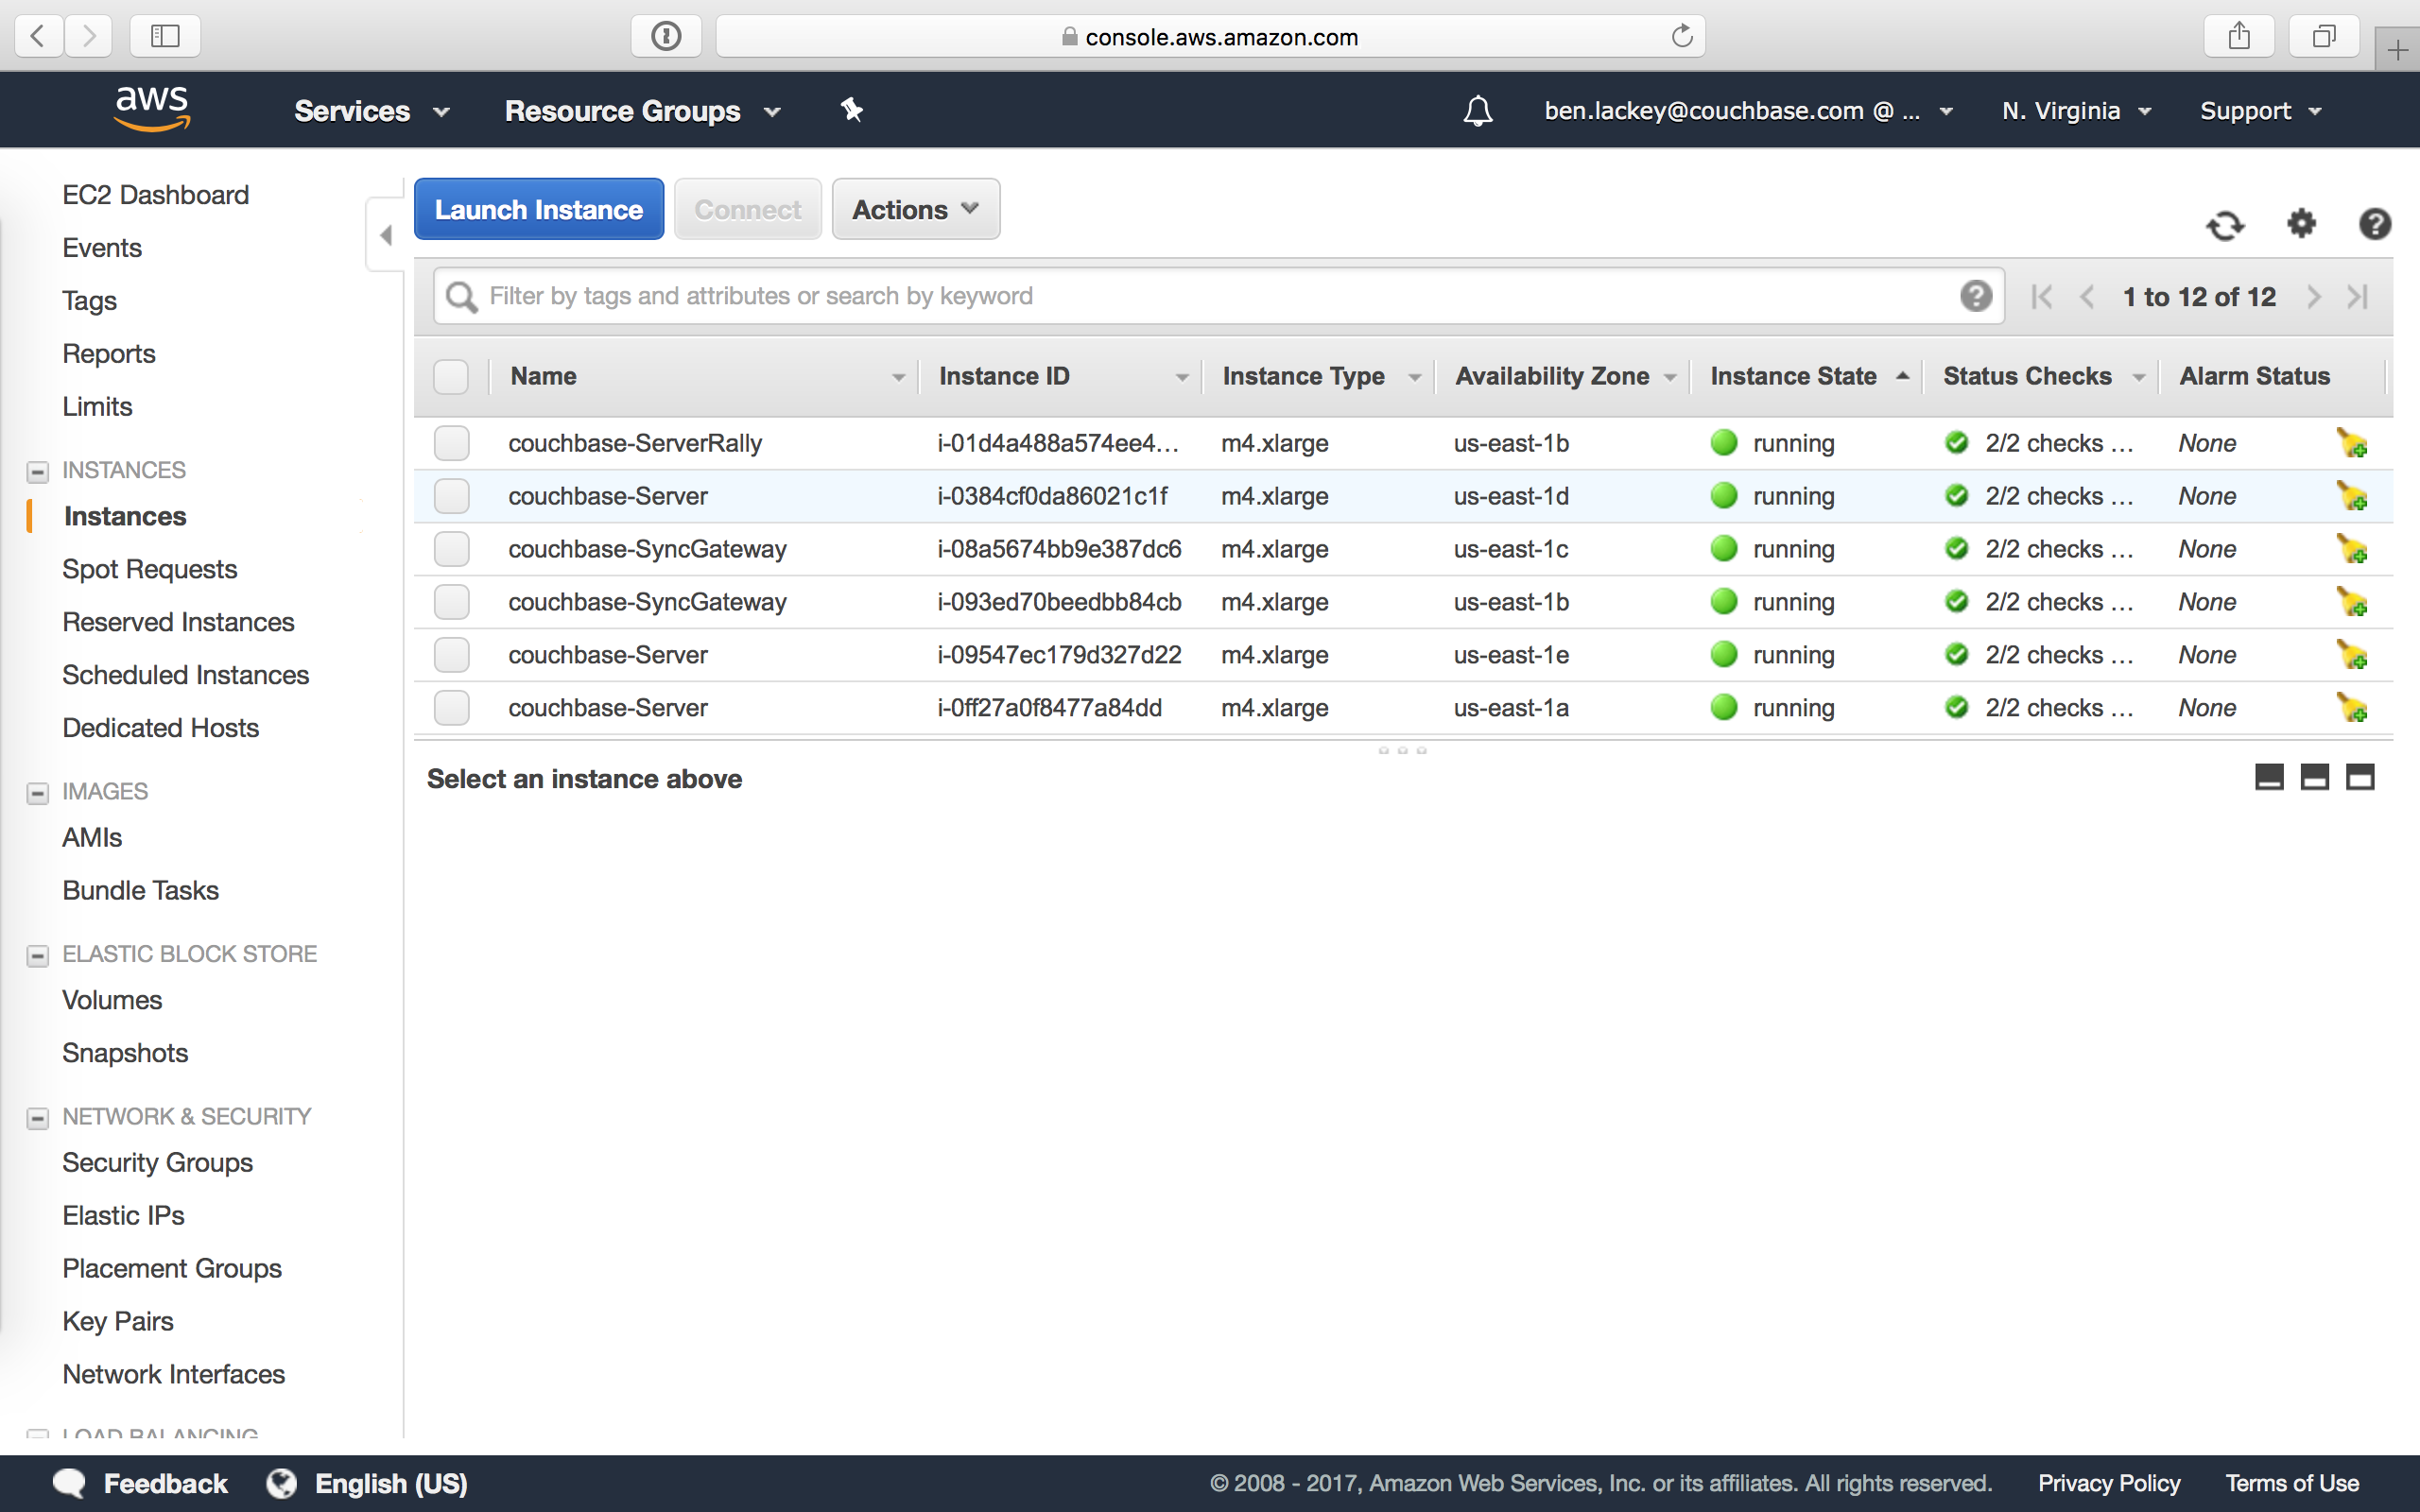Add alarm for instance i-08a5674bb9e387dc6
Image resolution: width=2420 pixels, height=1512 pixels.
[2351, 549]
